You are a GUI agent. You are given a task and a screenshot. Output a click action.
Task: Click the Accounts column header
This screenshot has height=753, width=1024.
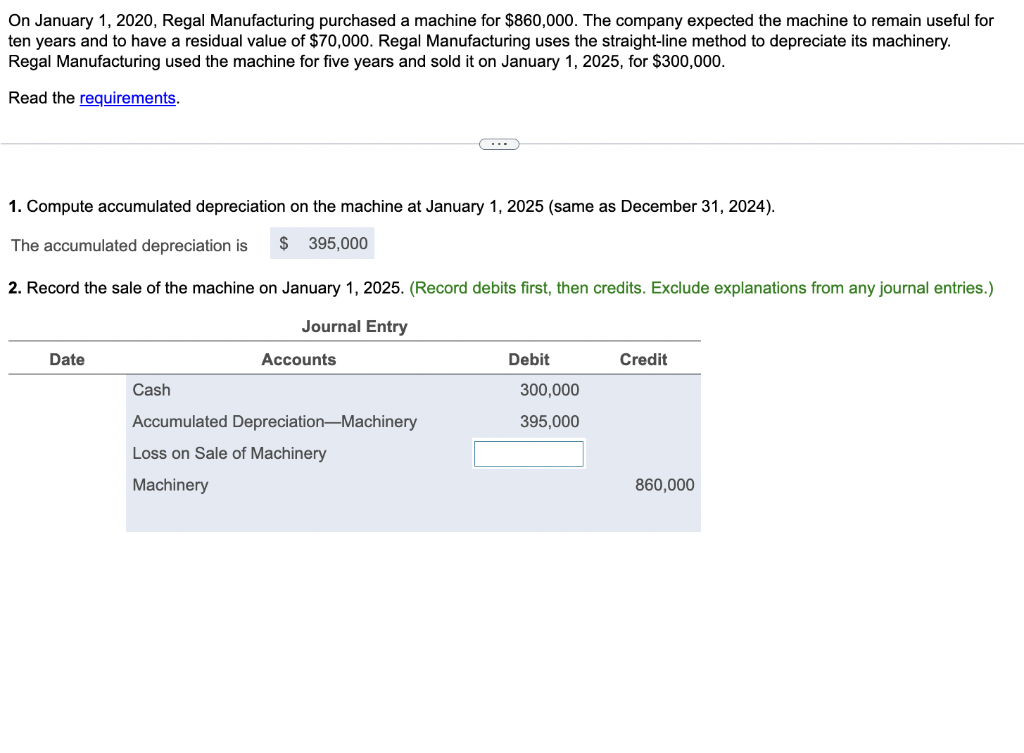click(298, 359)
